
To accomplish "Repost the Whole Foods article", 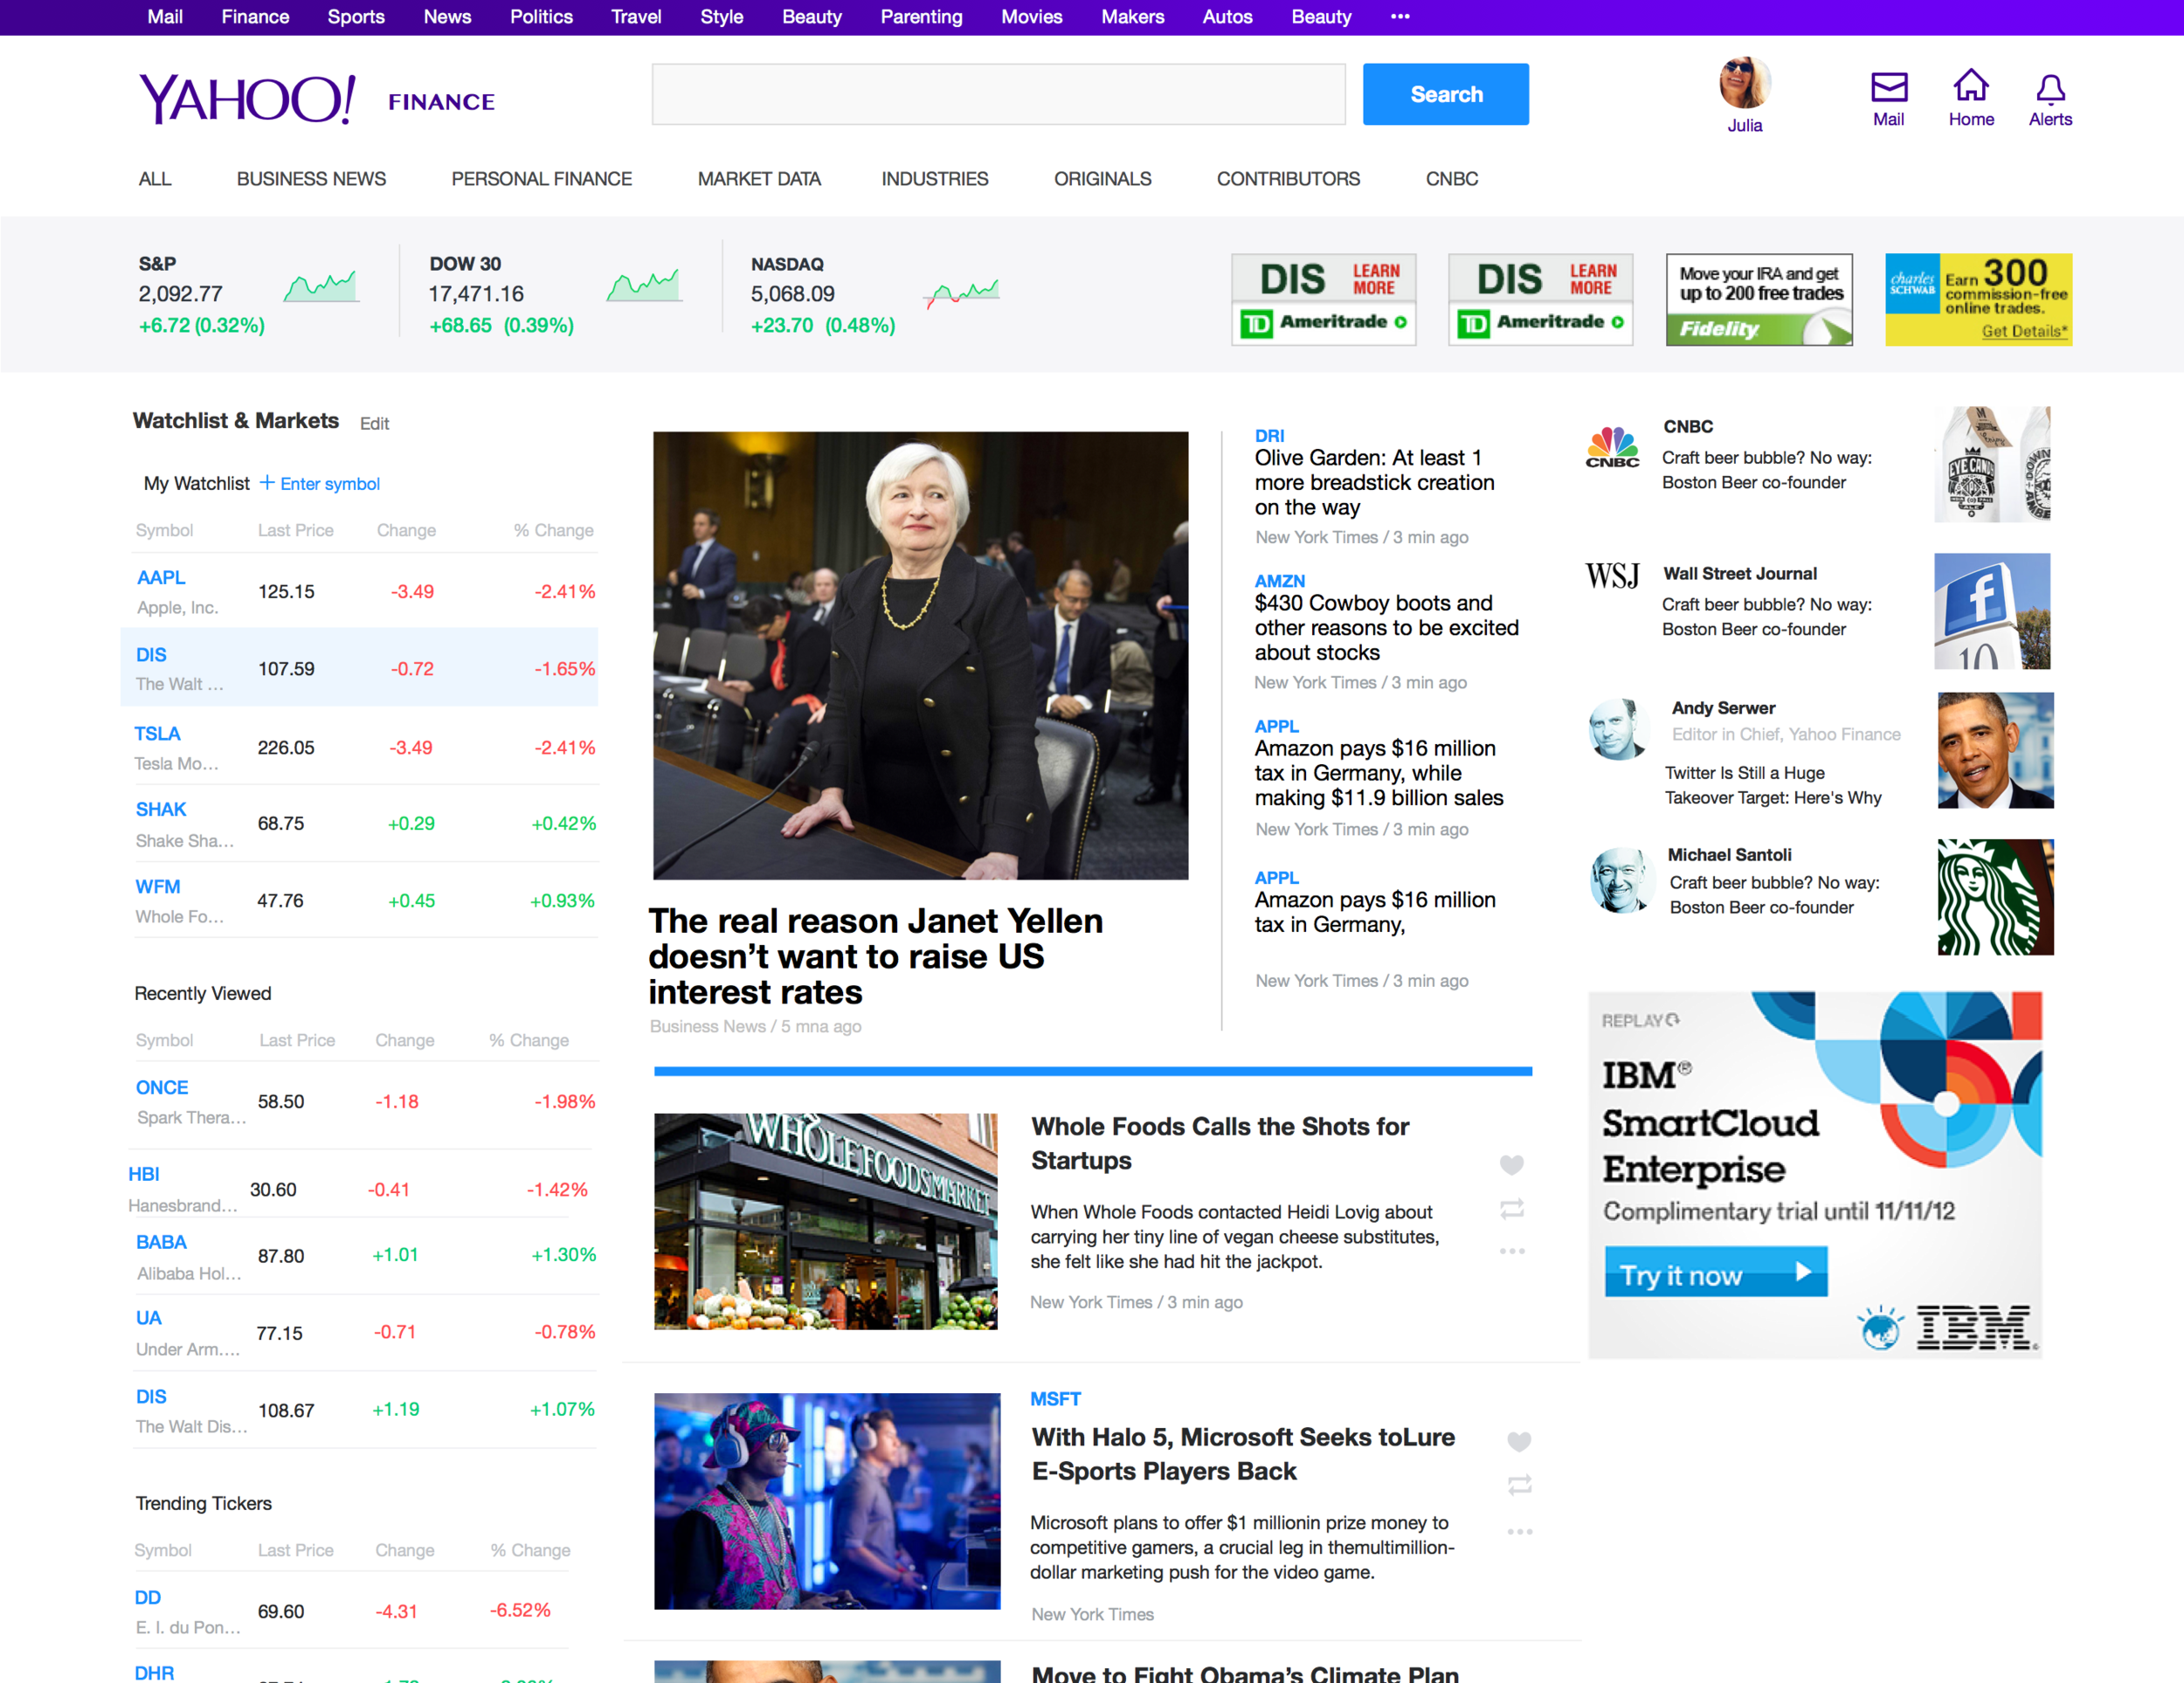I will pos(1511,1208).
